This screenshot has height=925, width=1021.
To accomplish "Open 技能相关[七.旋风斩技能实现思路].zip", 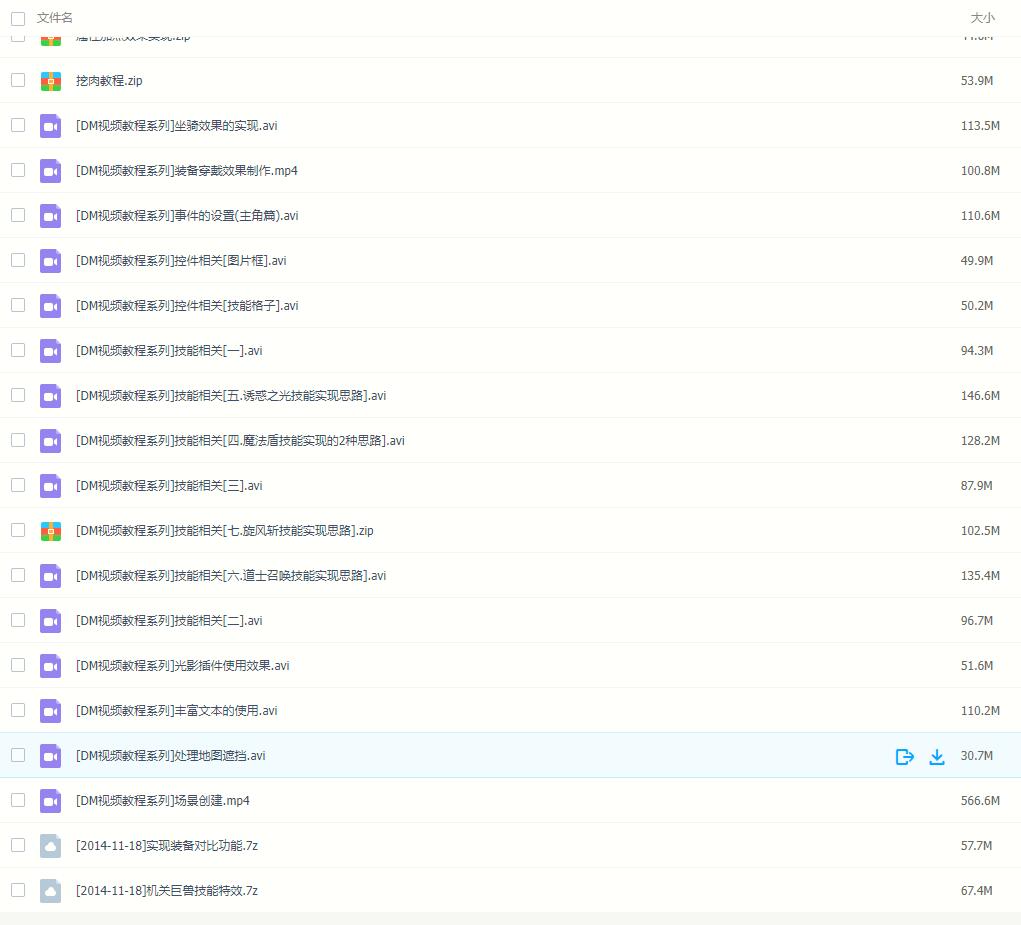I will 225,531.
